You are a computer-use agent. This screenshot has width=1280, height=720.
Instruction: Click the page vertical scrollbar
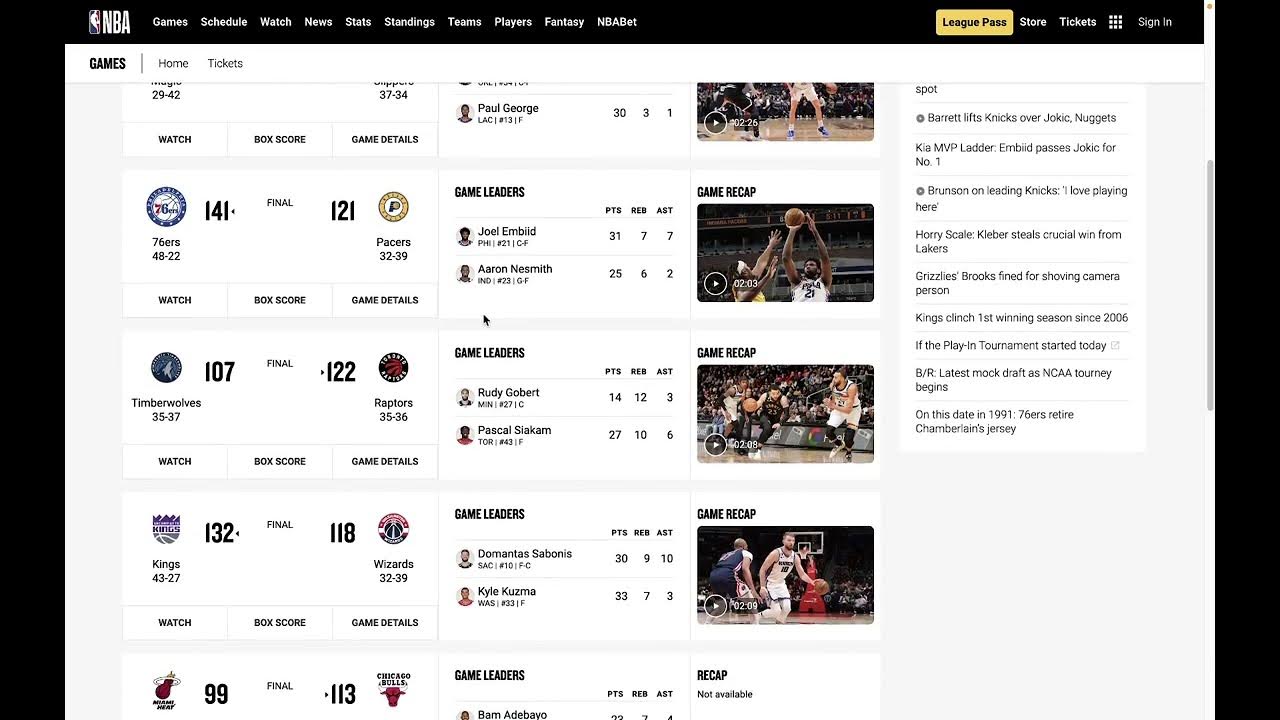[1210, 285]
